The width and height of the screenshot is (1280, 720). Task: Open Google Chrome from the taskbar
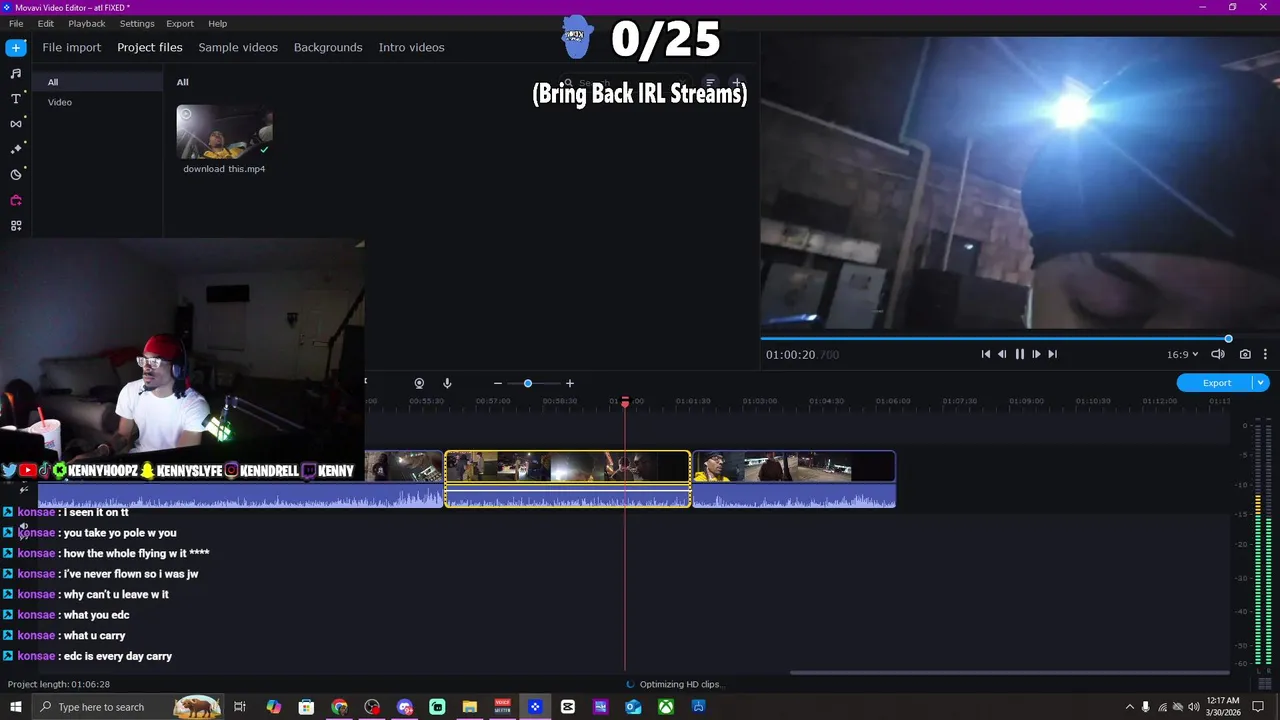[339, 707]
